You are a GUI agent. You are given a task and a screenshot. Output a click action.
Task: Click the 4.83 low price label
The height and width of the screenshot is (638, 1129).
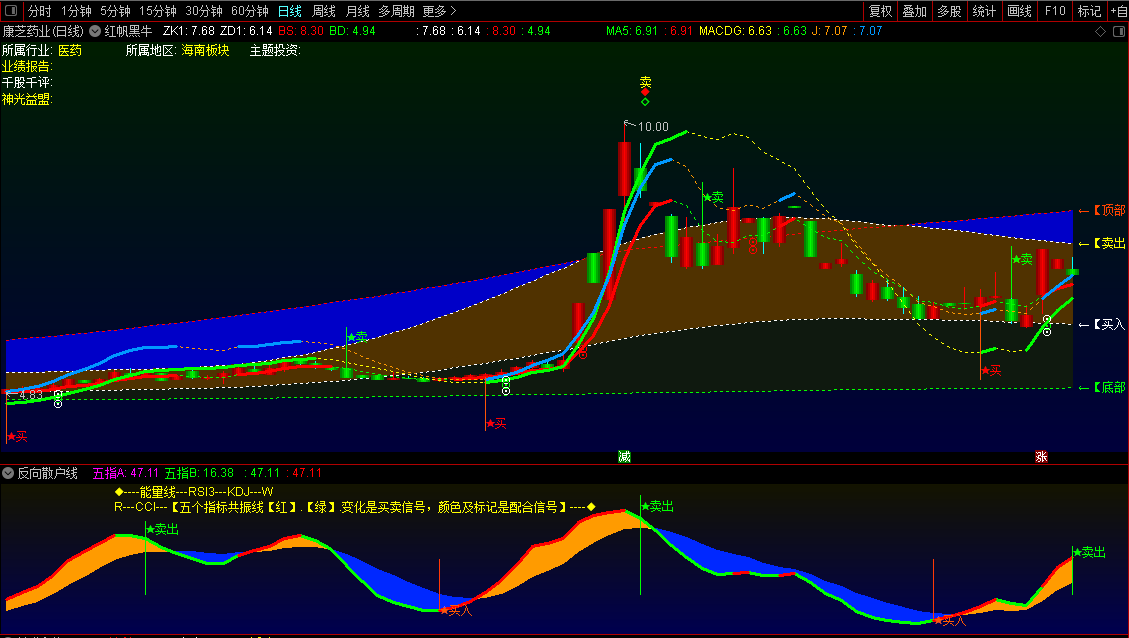tap(31, 395)
